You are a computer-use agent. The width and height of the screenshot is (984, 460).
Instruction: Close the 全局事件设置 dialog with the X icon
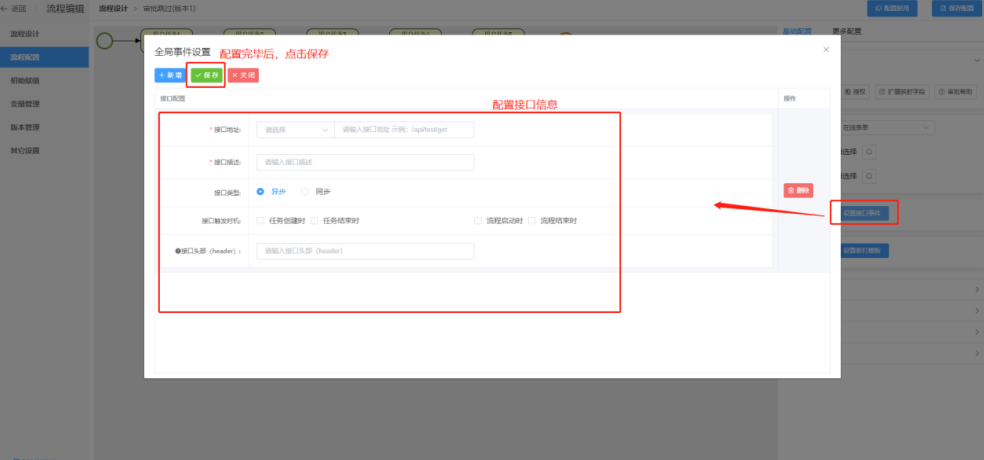[826, 50]
